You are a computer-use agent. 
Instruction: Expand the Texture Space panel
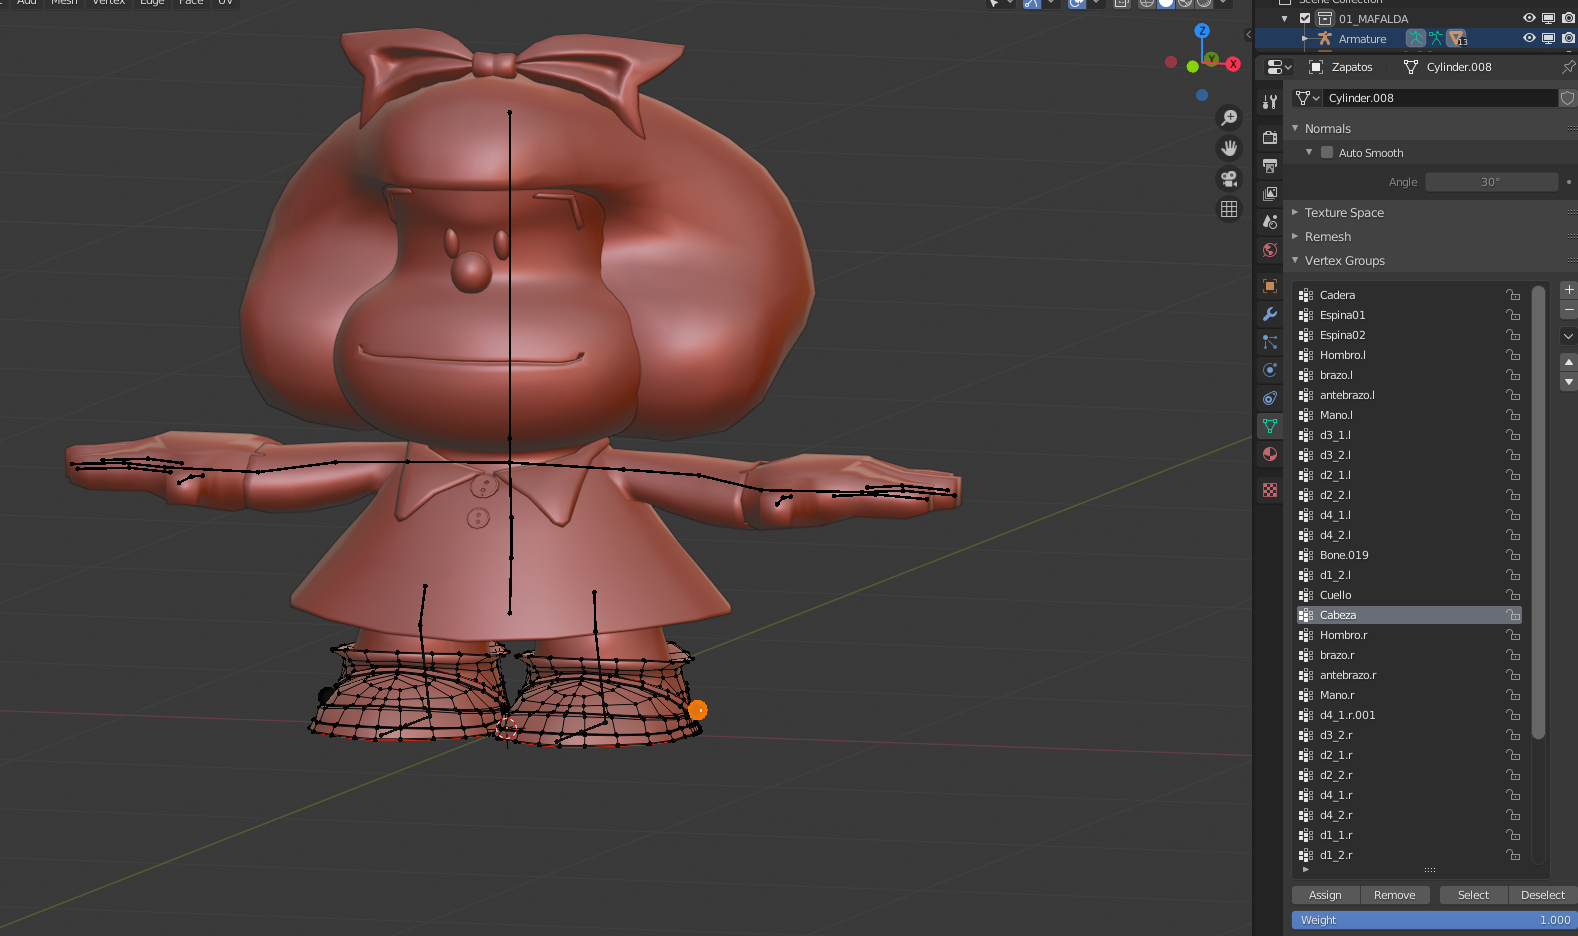click(1295, 212)
